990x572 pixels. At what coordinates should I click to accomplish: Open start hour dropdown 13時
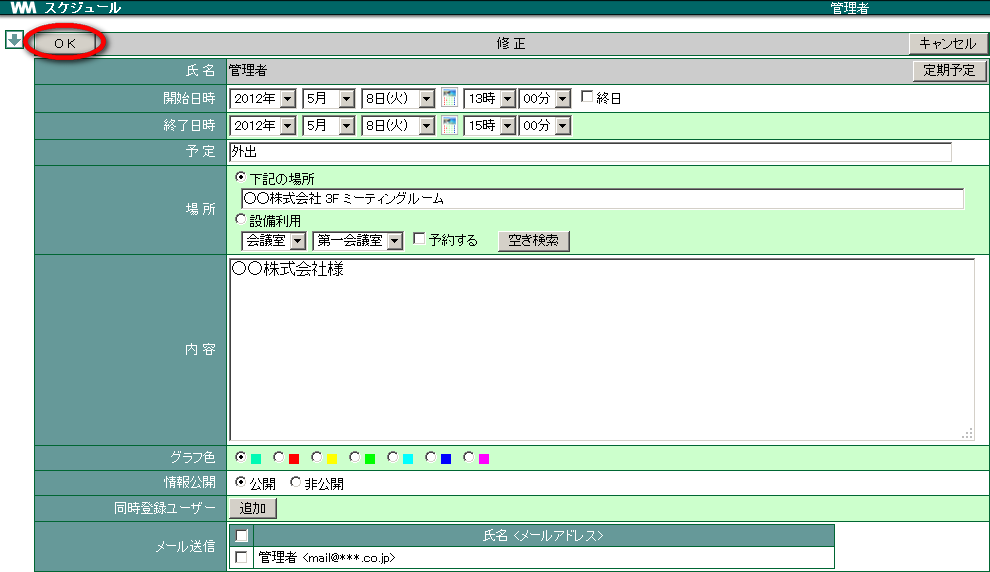pos(490,98)
